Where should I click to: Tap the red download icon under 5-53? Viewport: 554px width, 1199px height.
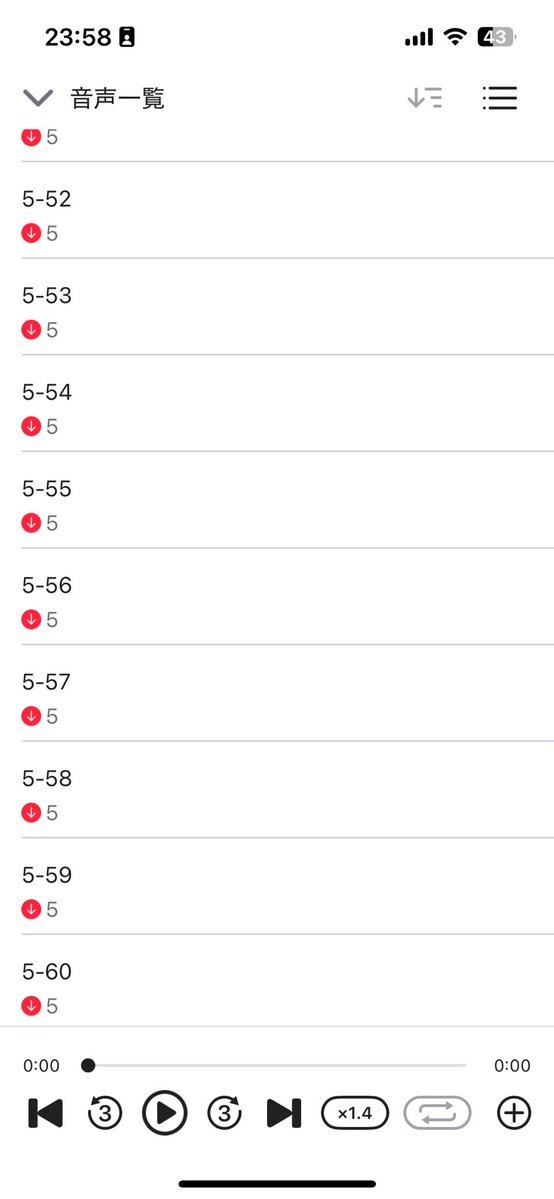[31, 330]
